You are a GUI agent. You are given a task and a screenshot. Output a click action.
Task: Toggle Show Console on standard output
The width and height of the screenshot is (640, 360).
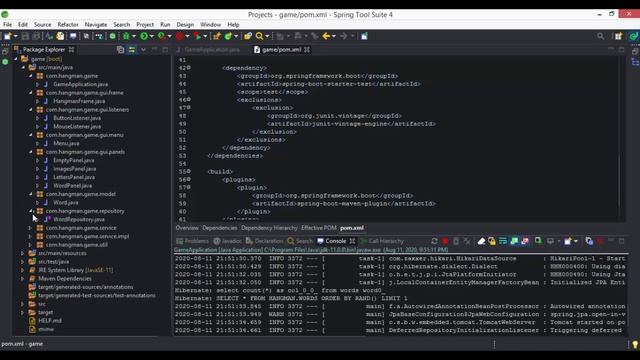(x=514, y=241)
